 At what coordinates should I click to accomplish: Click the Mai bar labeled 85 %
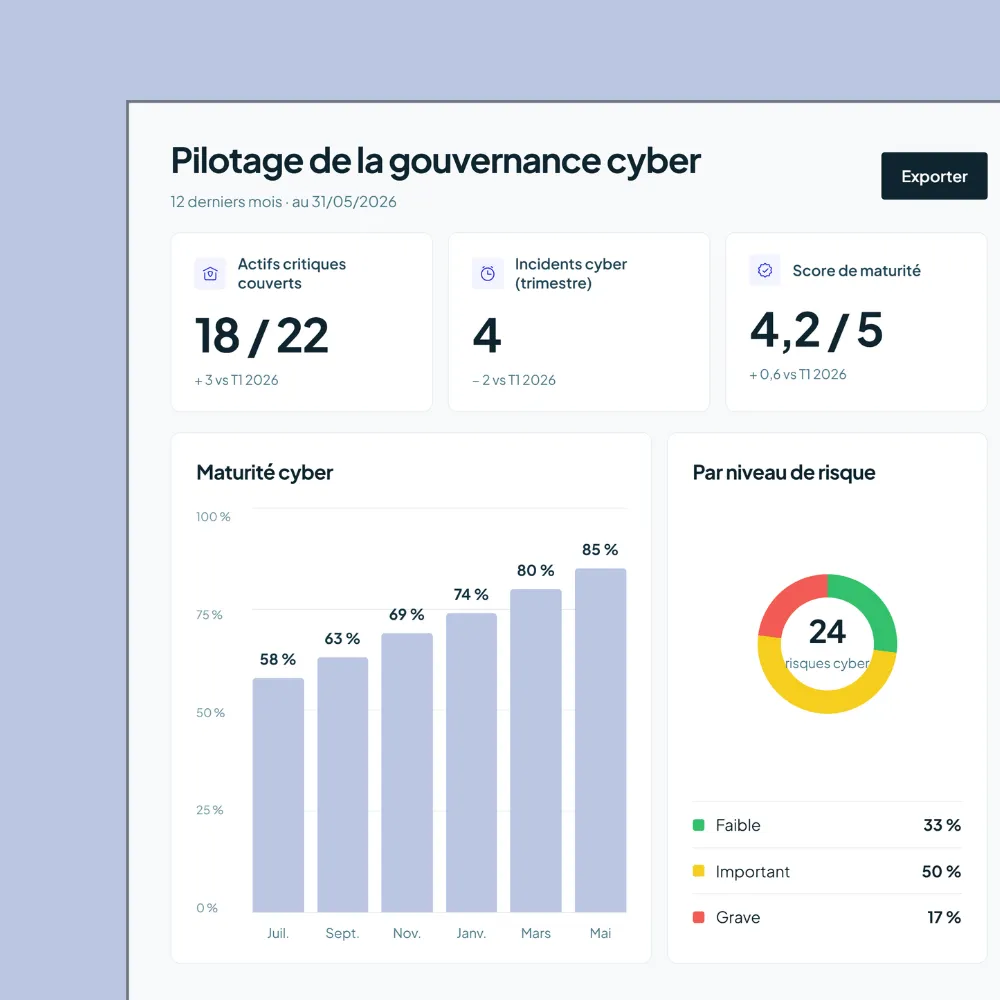click(600, 740)
